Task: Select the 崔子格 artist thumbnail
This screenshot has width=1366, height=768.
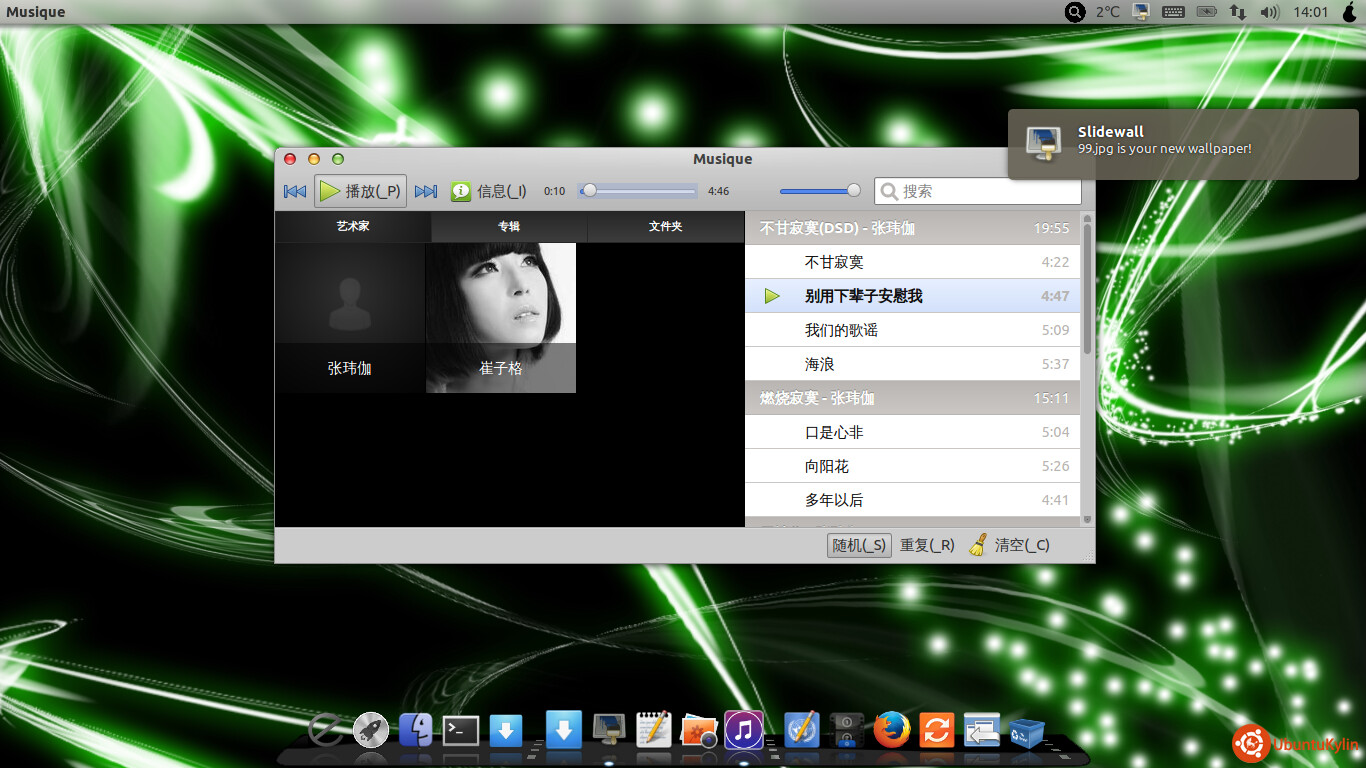Action: (x=501, y=318)
